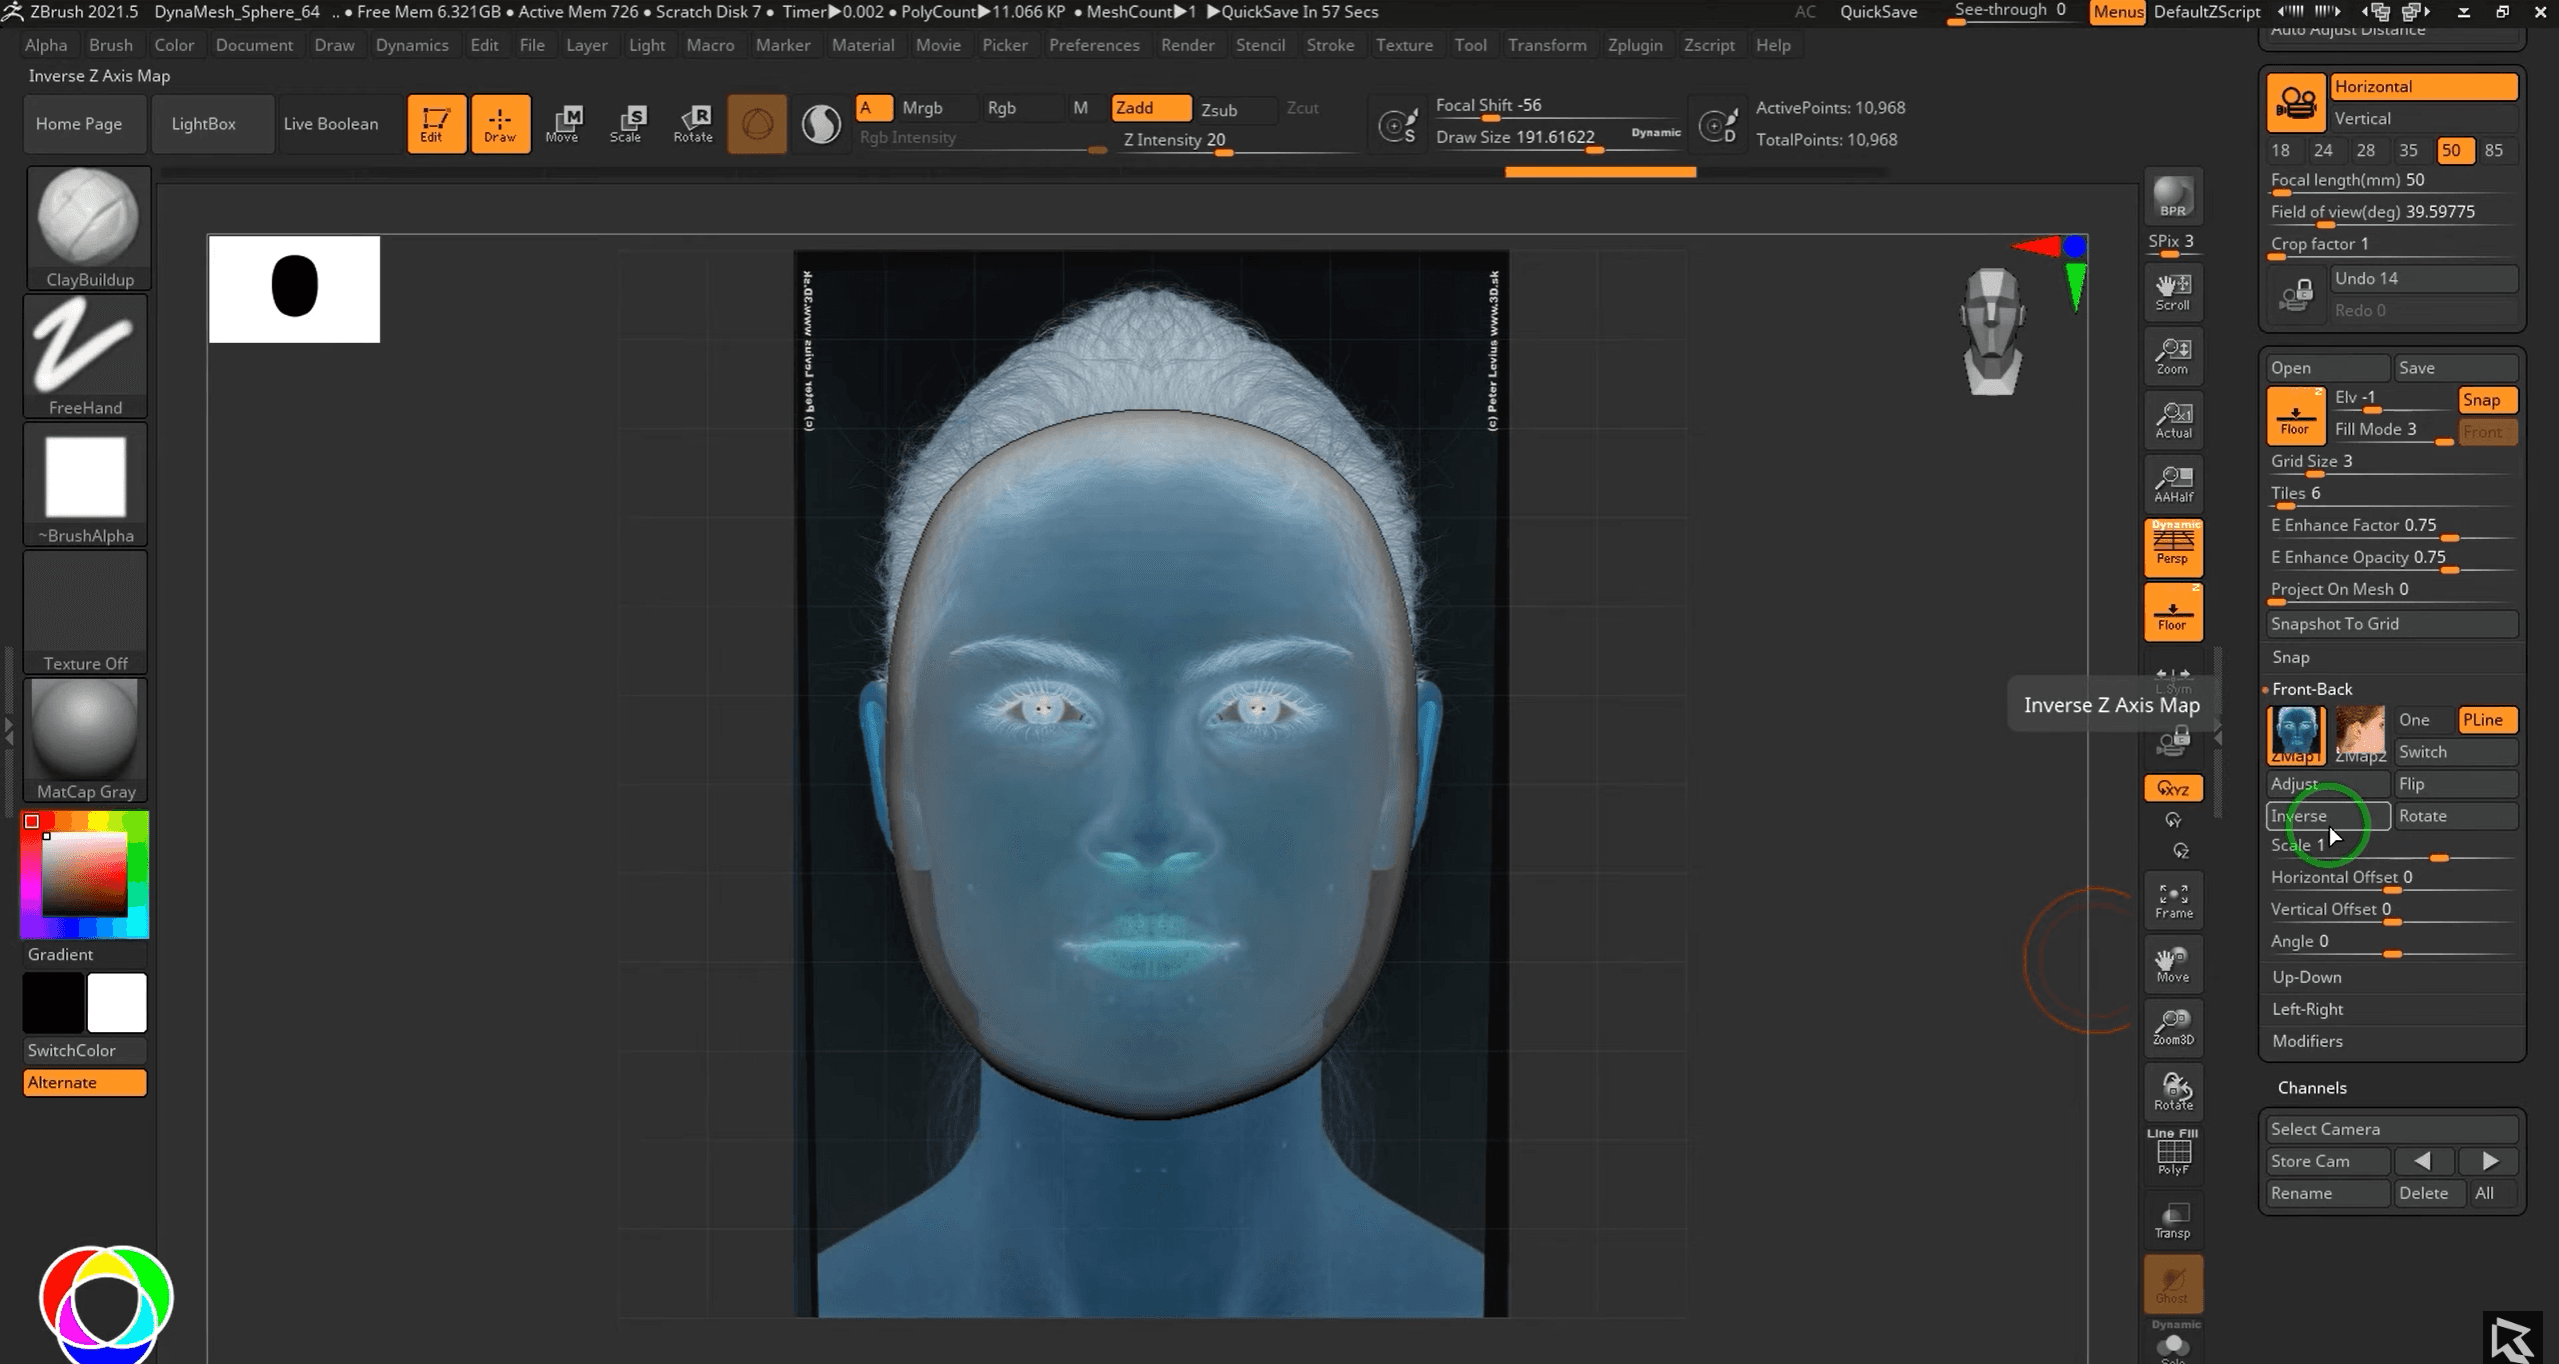This screenshot has width=2559, height=1364.
Task: Click the Zoom3D navigation icon
Action: click(x=2173, y=1027)
